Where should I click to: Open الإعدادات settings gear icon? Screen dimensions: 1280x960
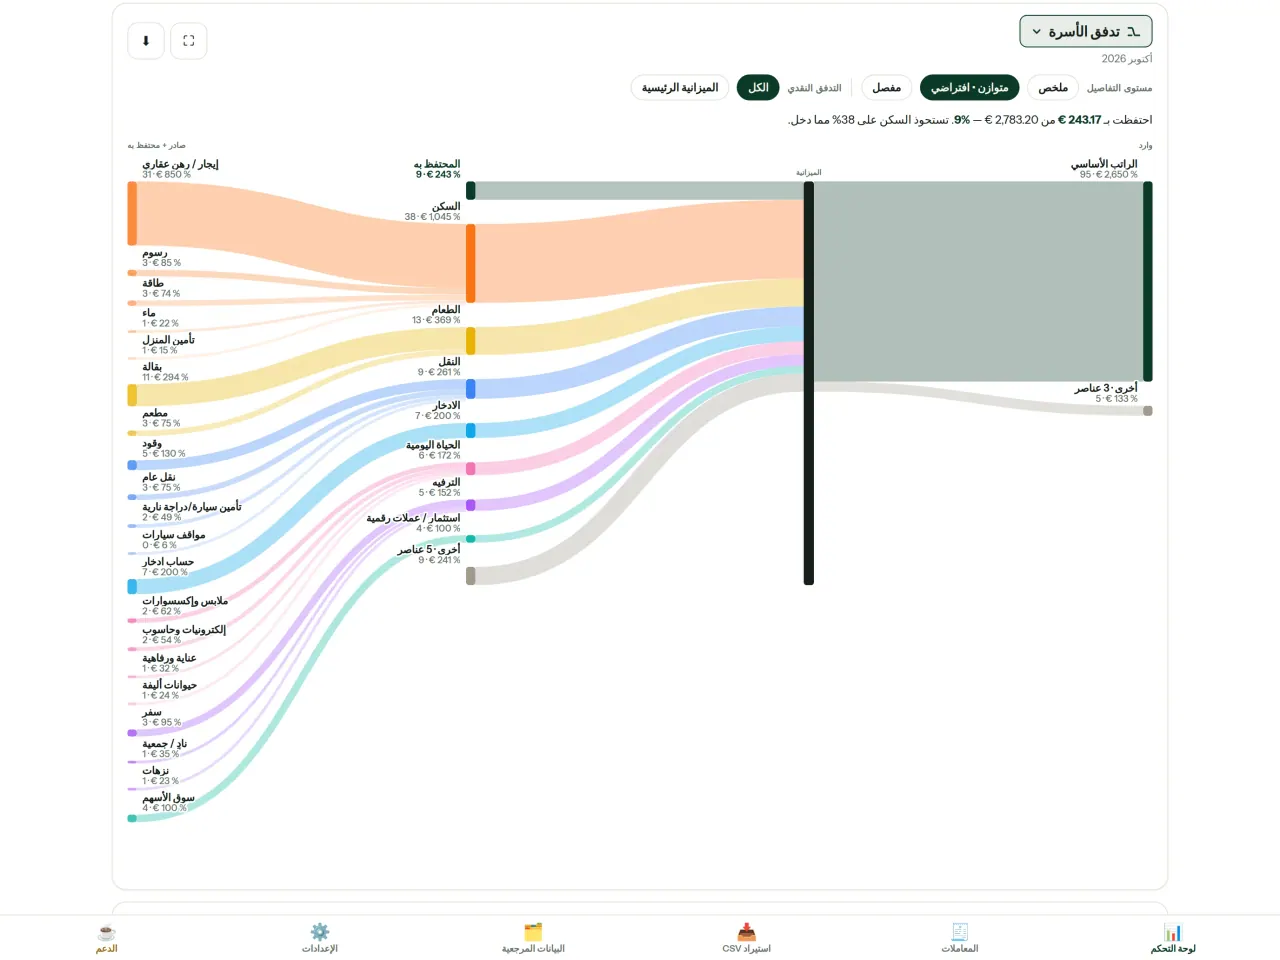(x=320, y=932)
